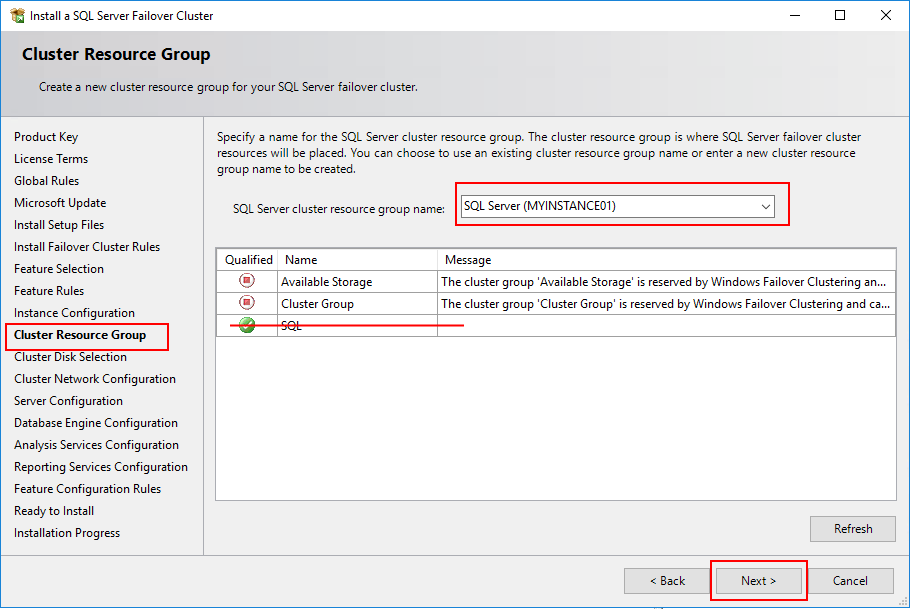Open Cluster Disk Selection step
Viewport: 910px width, 609px height.
(x=70, y=357)
